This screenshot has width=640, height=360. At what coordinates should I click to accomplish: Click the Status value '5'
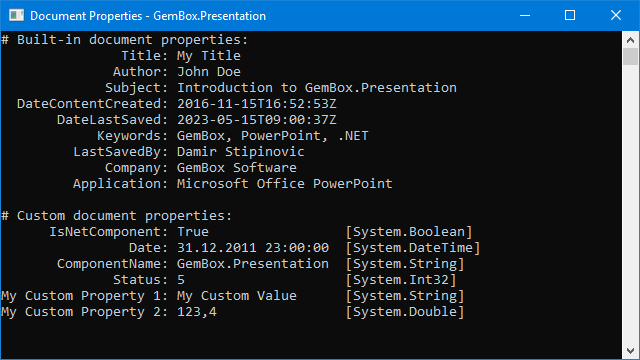(181, 280)
